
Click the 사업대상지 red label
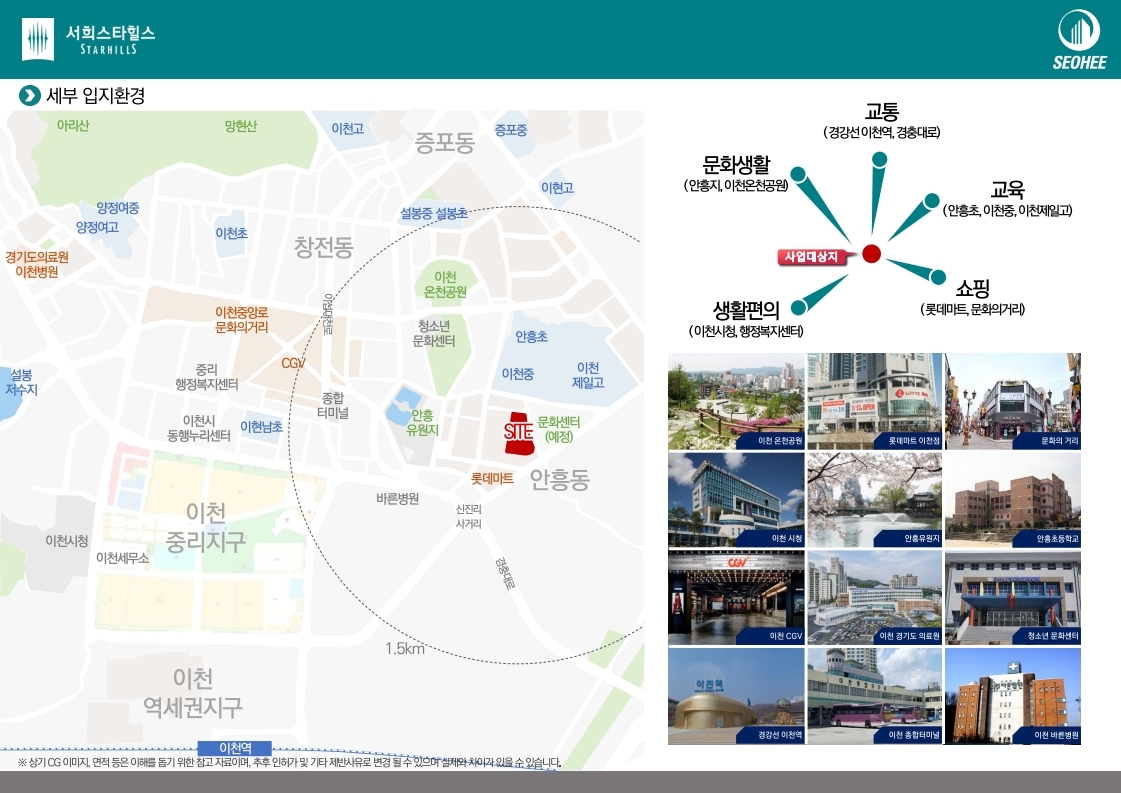811,257
